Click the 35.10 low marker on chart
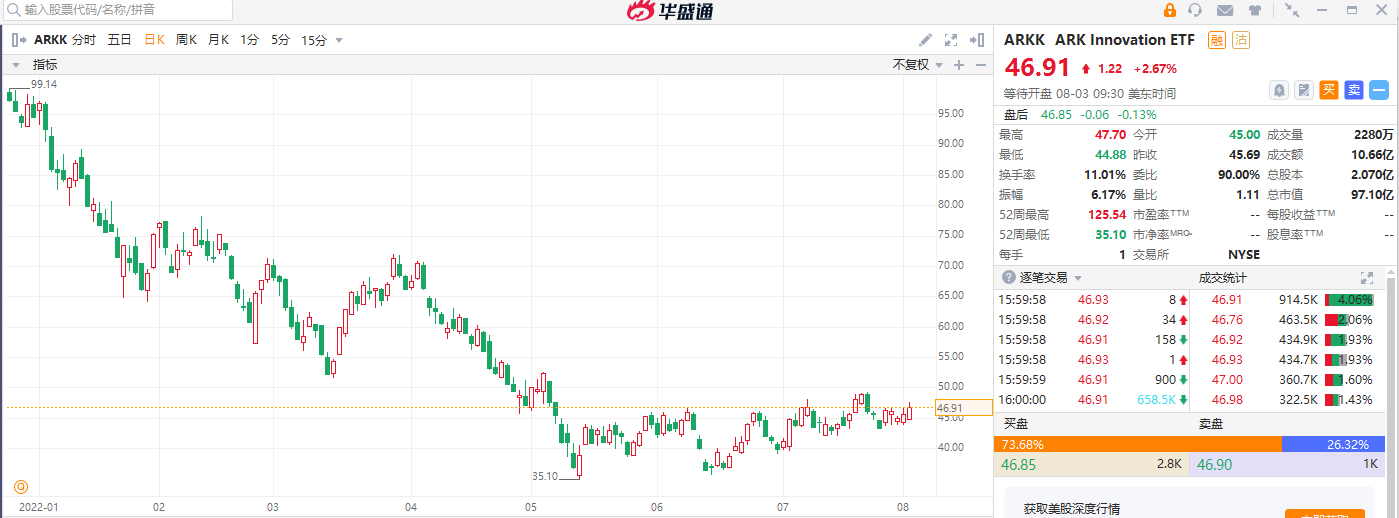 (545, 477)
